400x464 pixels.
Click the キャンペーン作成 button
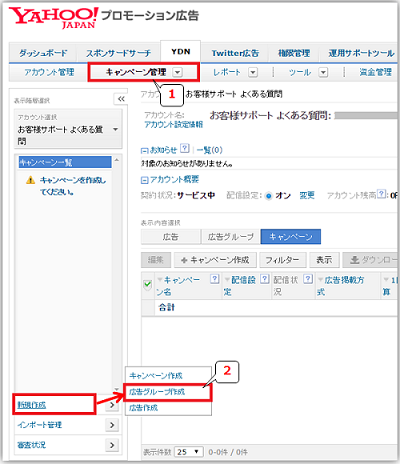tap(215, 260)
